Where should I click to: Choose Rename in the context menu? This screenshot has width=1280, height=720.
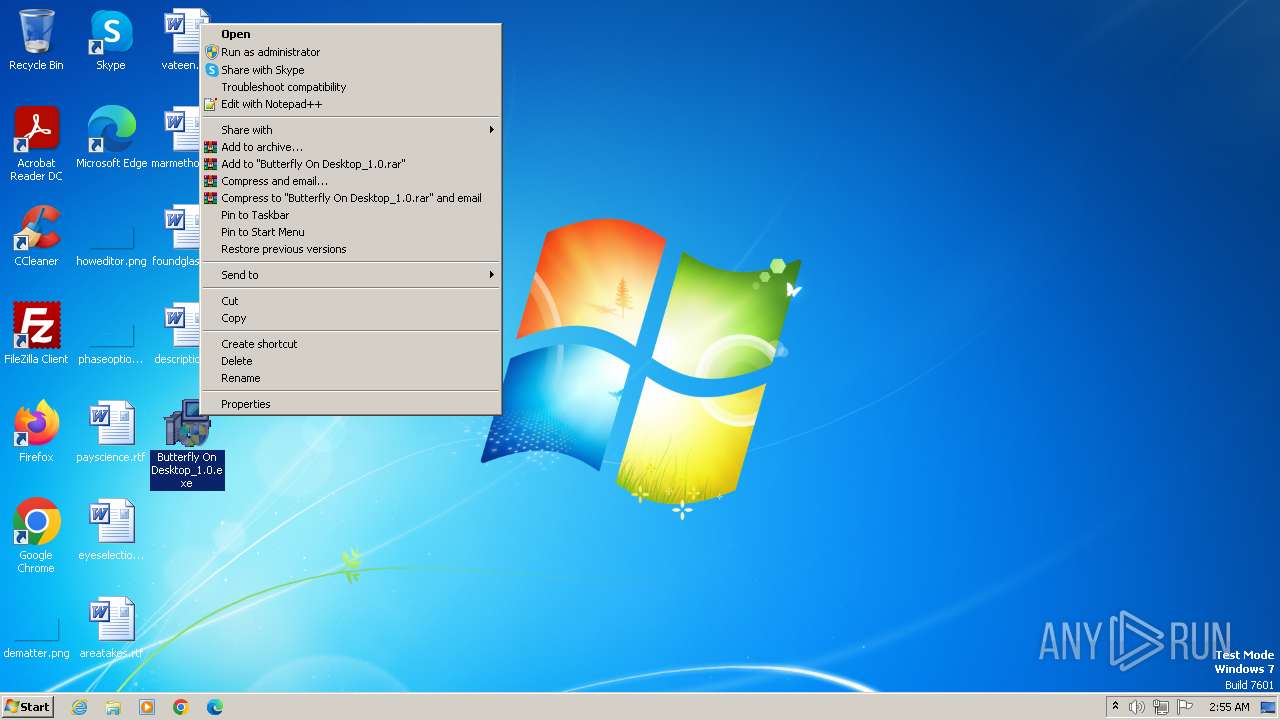[x=351, y=378]
